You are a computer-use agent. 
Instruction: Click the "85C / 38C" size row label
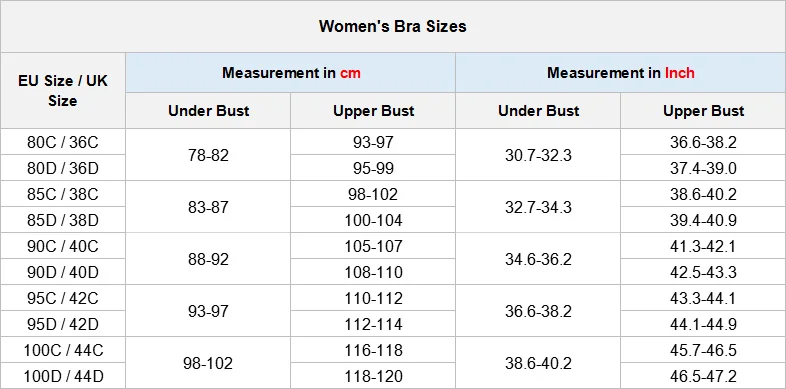[63, 194]
